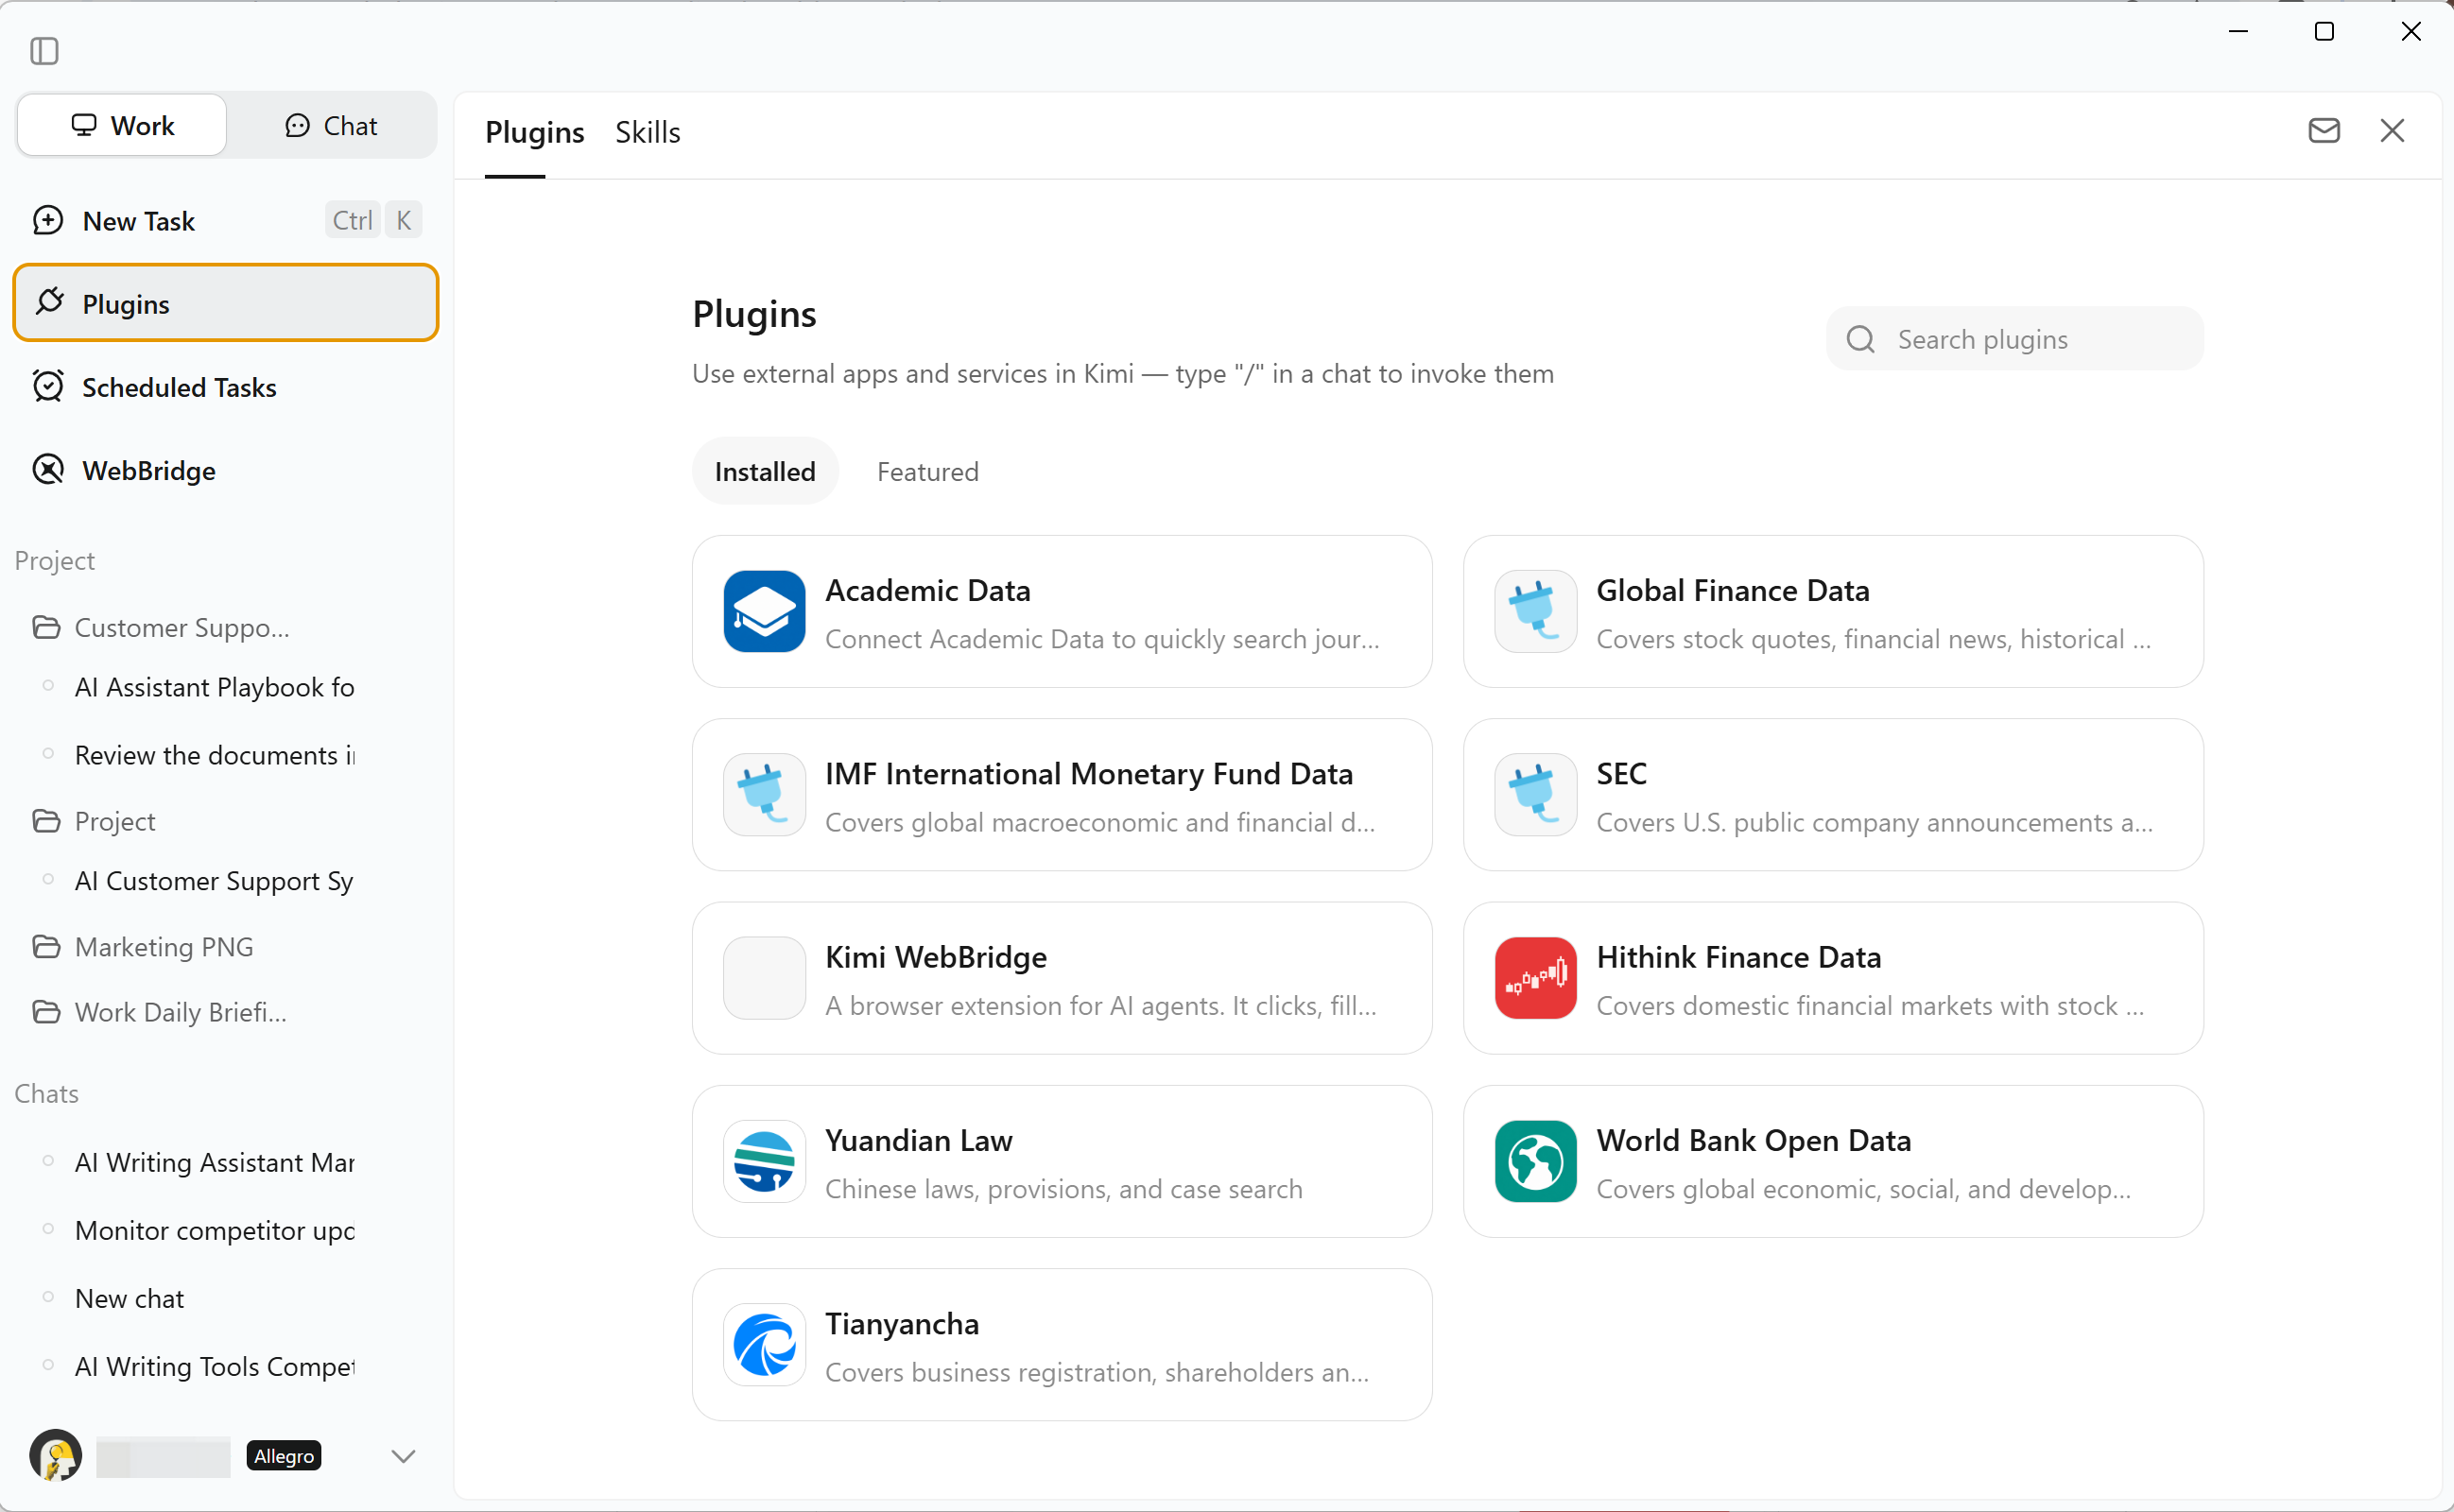Image resolution: width=2454 pixels, height=1512 pixels.
Task: Minimize the Kimi window
Action: click(2238, 32)
